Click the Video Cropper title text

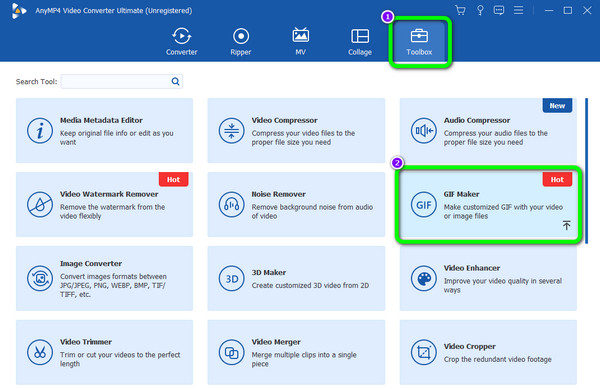pyautogui.click(x=470, y=346)
